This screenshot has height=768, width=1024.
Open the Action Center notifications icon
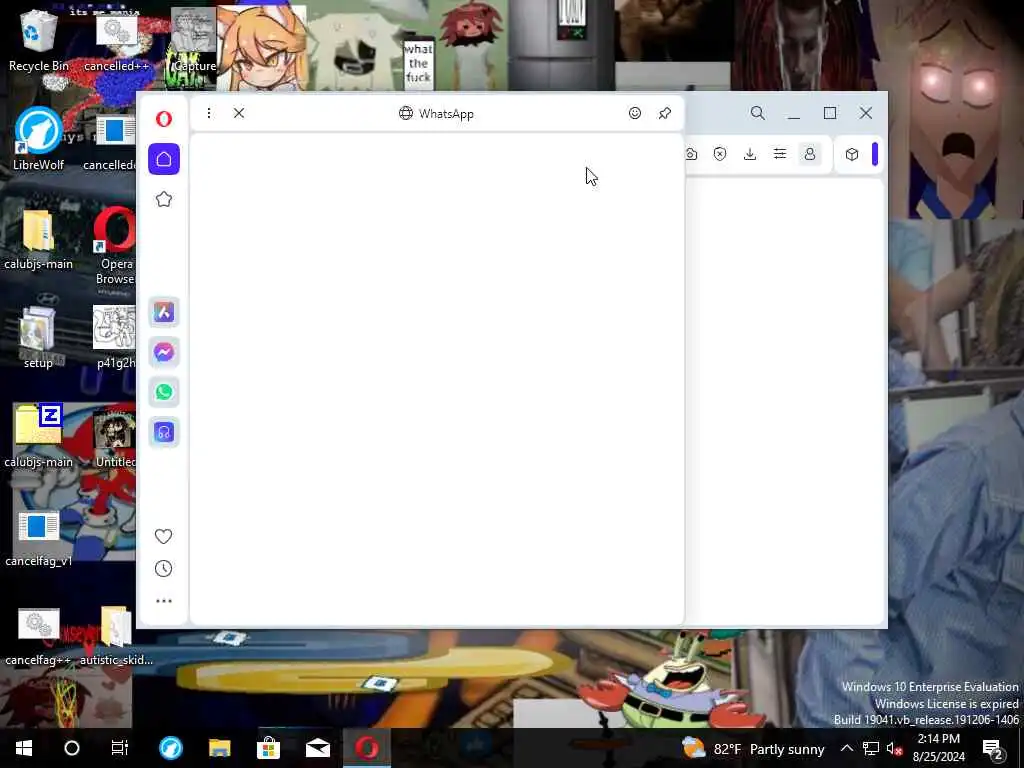pyautogui.click(x=993, y=749)
